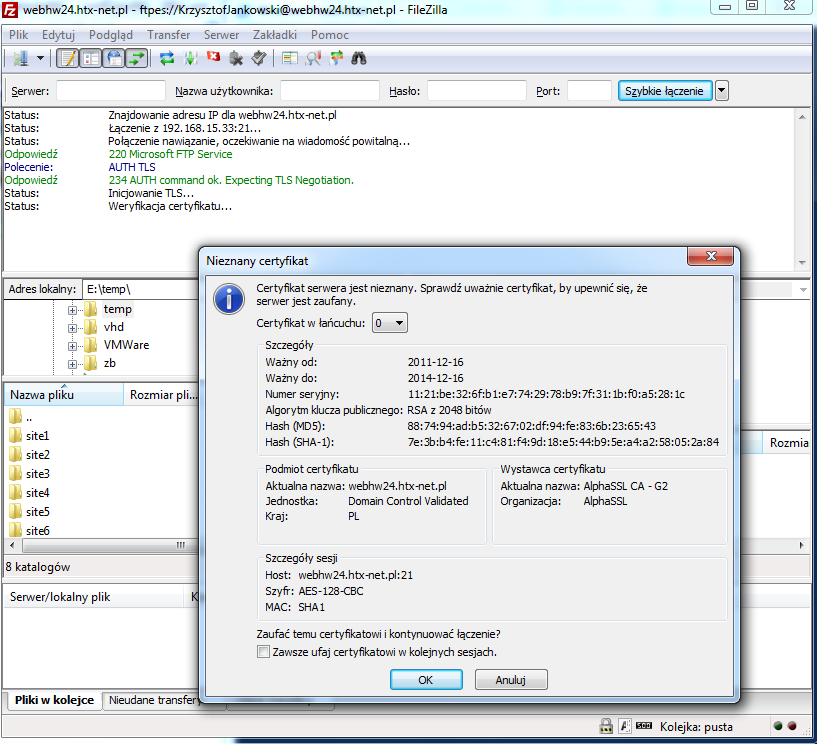This screenshot has height=744, width=817.
Task: Open the filename filters magnifier icon
Action: (313, 58)
